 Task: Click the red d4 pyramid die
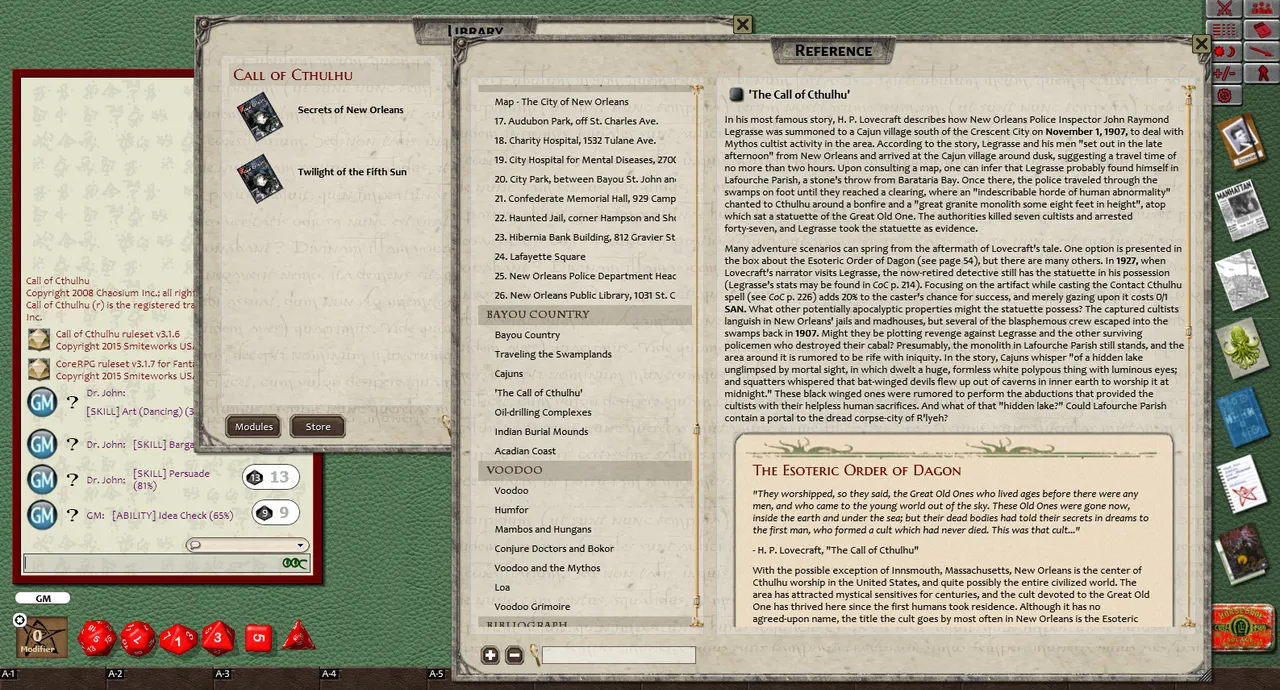pos(298,635)
